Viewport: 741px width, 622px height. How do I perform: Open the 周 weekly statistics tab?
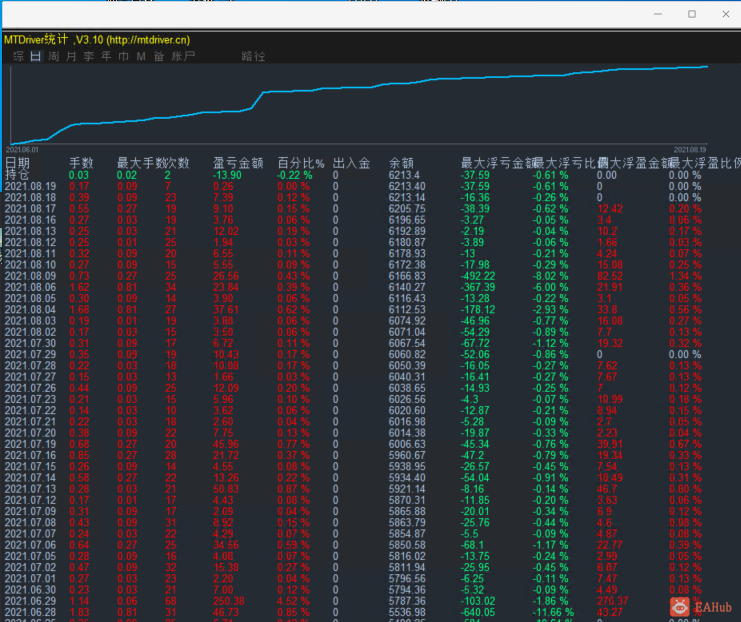53,56
